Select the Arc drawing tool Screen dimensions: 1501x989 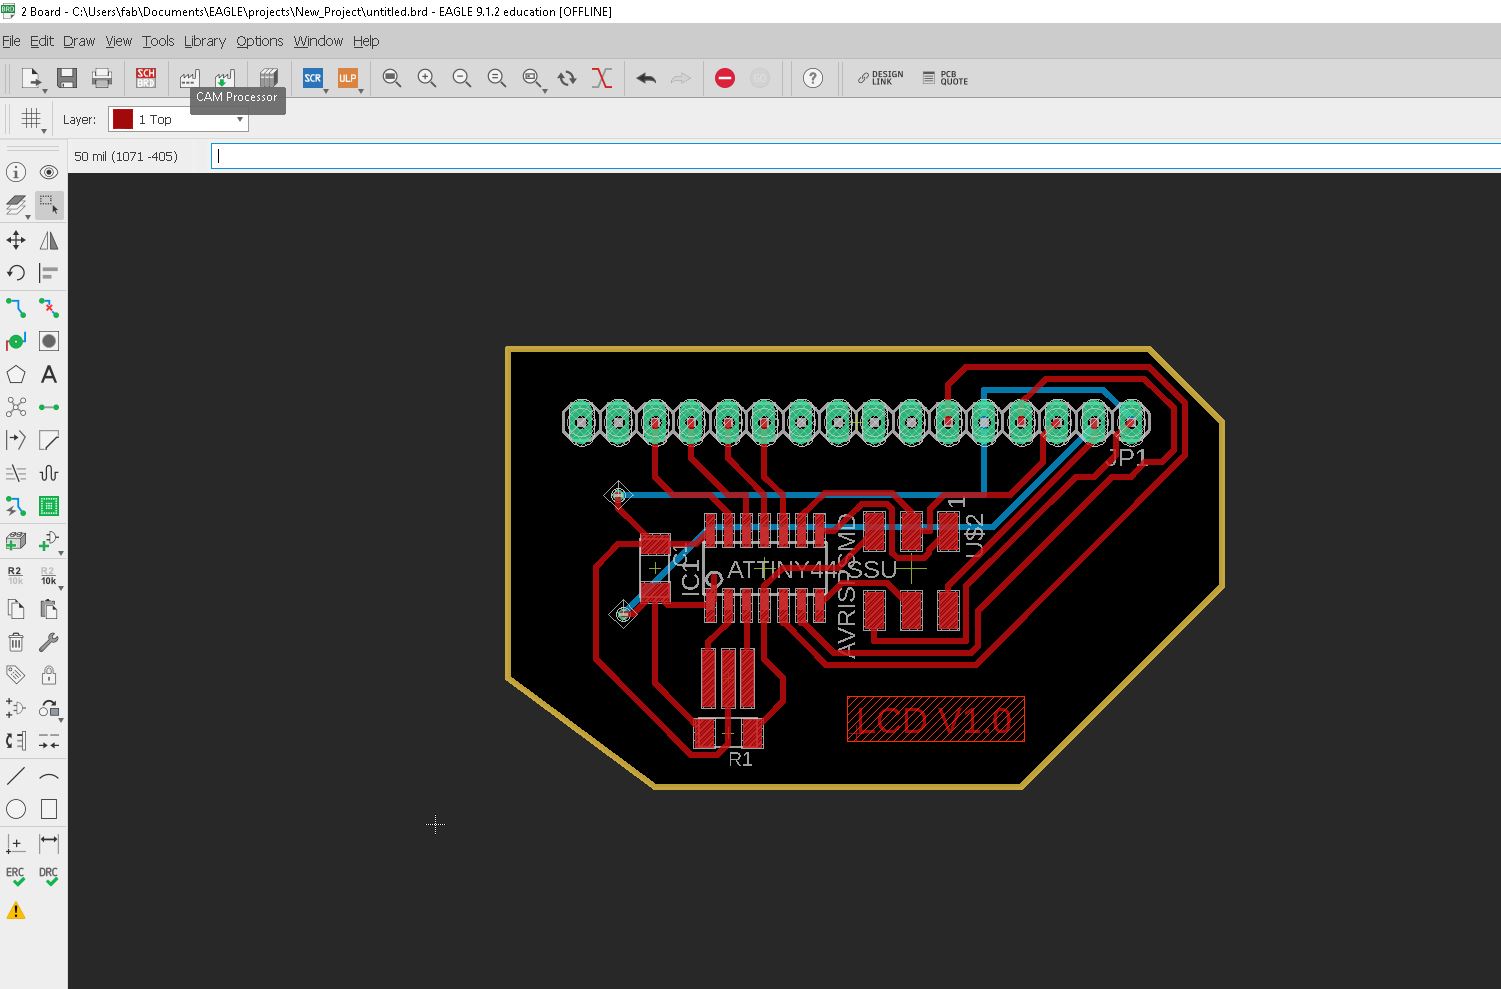49,776
